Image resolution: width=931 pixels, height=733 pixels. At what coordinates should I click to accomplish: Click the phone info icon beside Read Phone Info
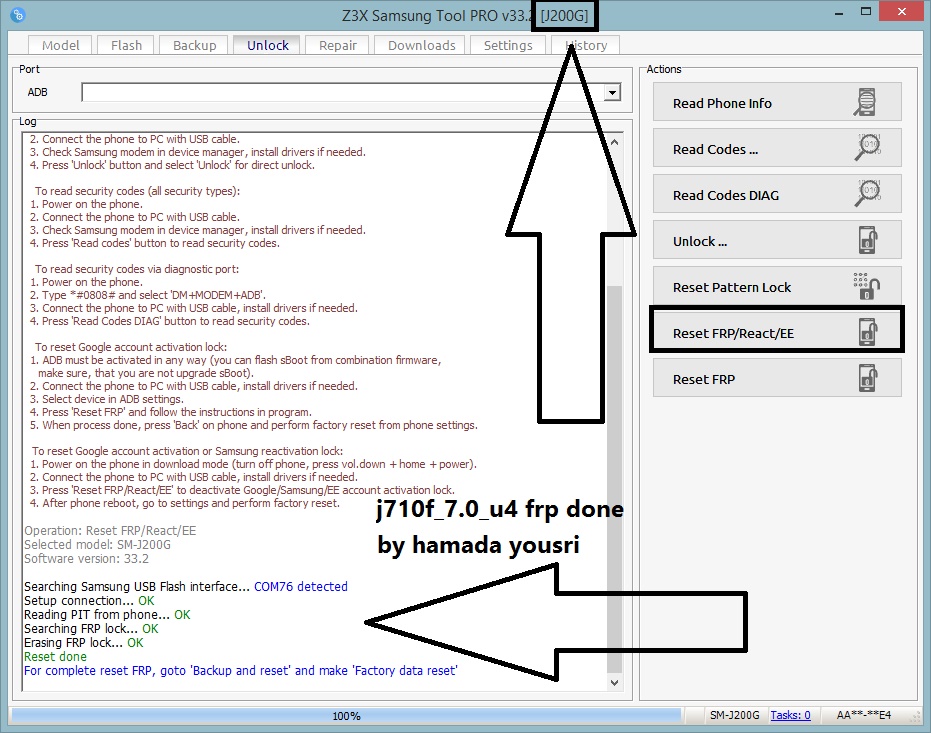866,102
